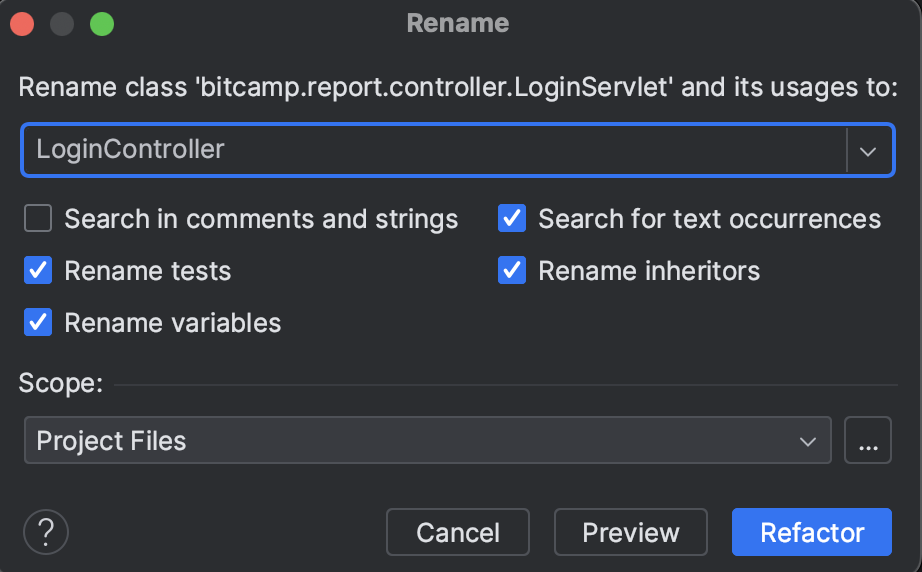Click the Preview button
Screen dimensions: 922x572
tap(630, 532)
